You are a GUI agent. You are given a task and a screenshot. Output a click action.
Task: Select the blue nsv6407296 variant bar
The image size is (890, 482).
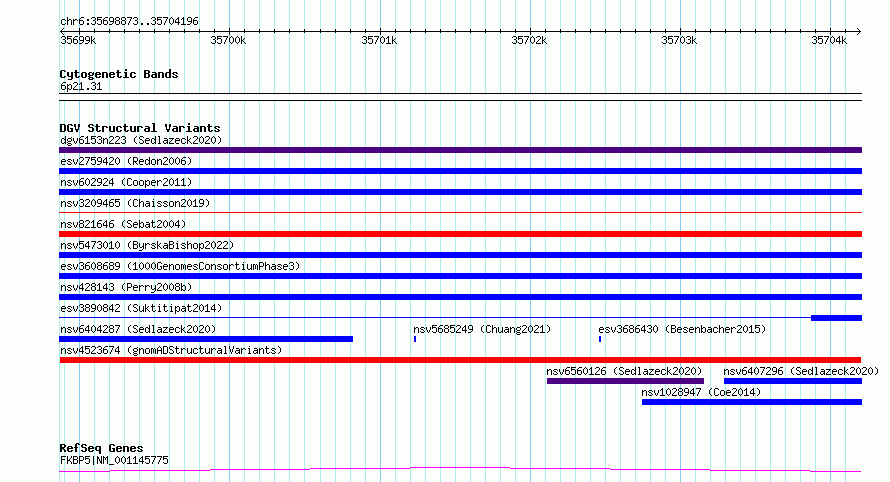(793, 381)
